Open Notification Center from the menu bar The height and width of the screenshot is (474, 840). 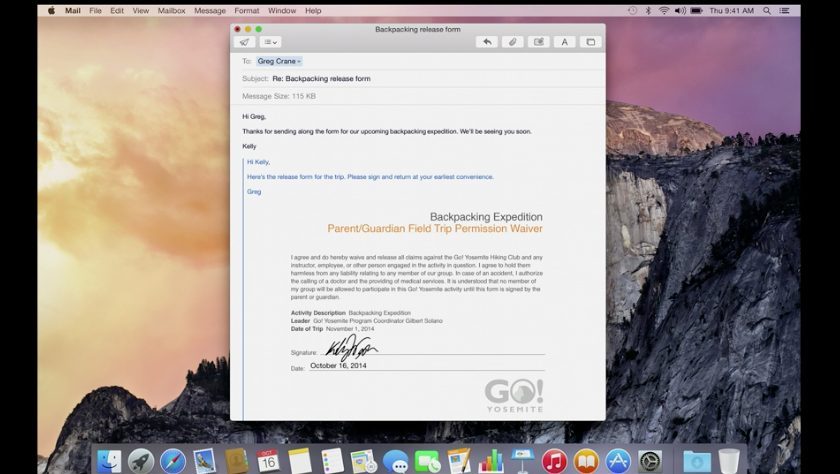[788, 10]
